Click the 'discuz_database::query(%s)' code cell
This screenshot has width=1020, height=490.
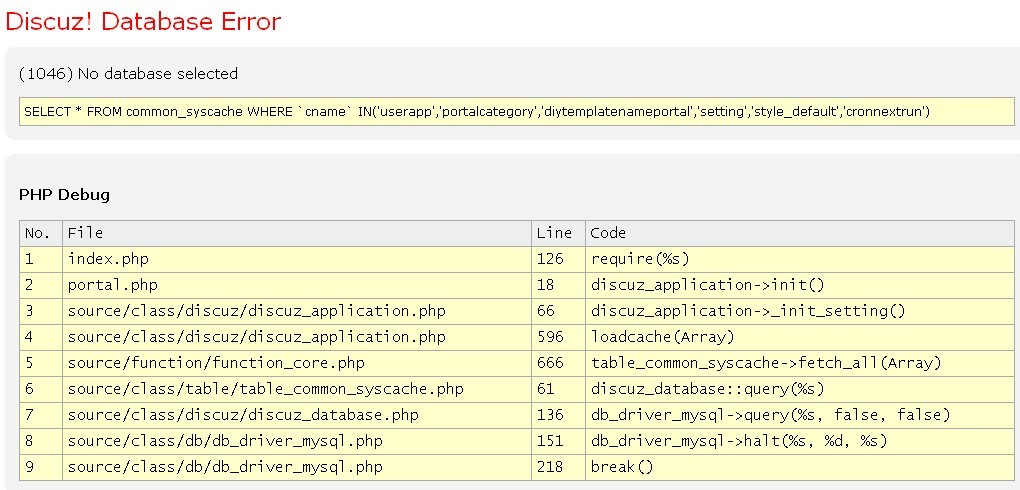pyautogui.click(x=799, y=389)
